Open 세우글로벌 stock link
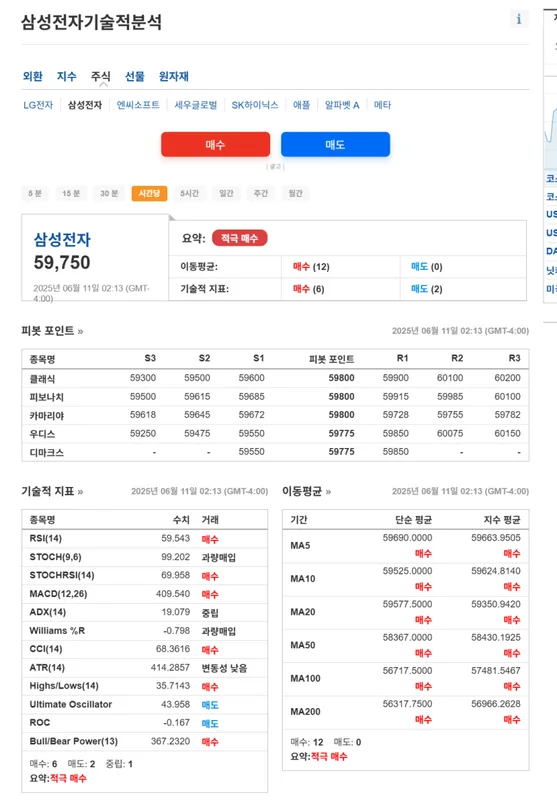This screenshot has height=800, width=557. pyautogui.click(x=196, y=105)
